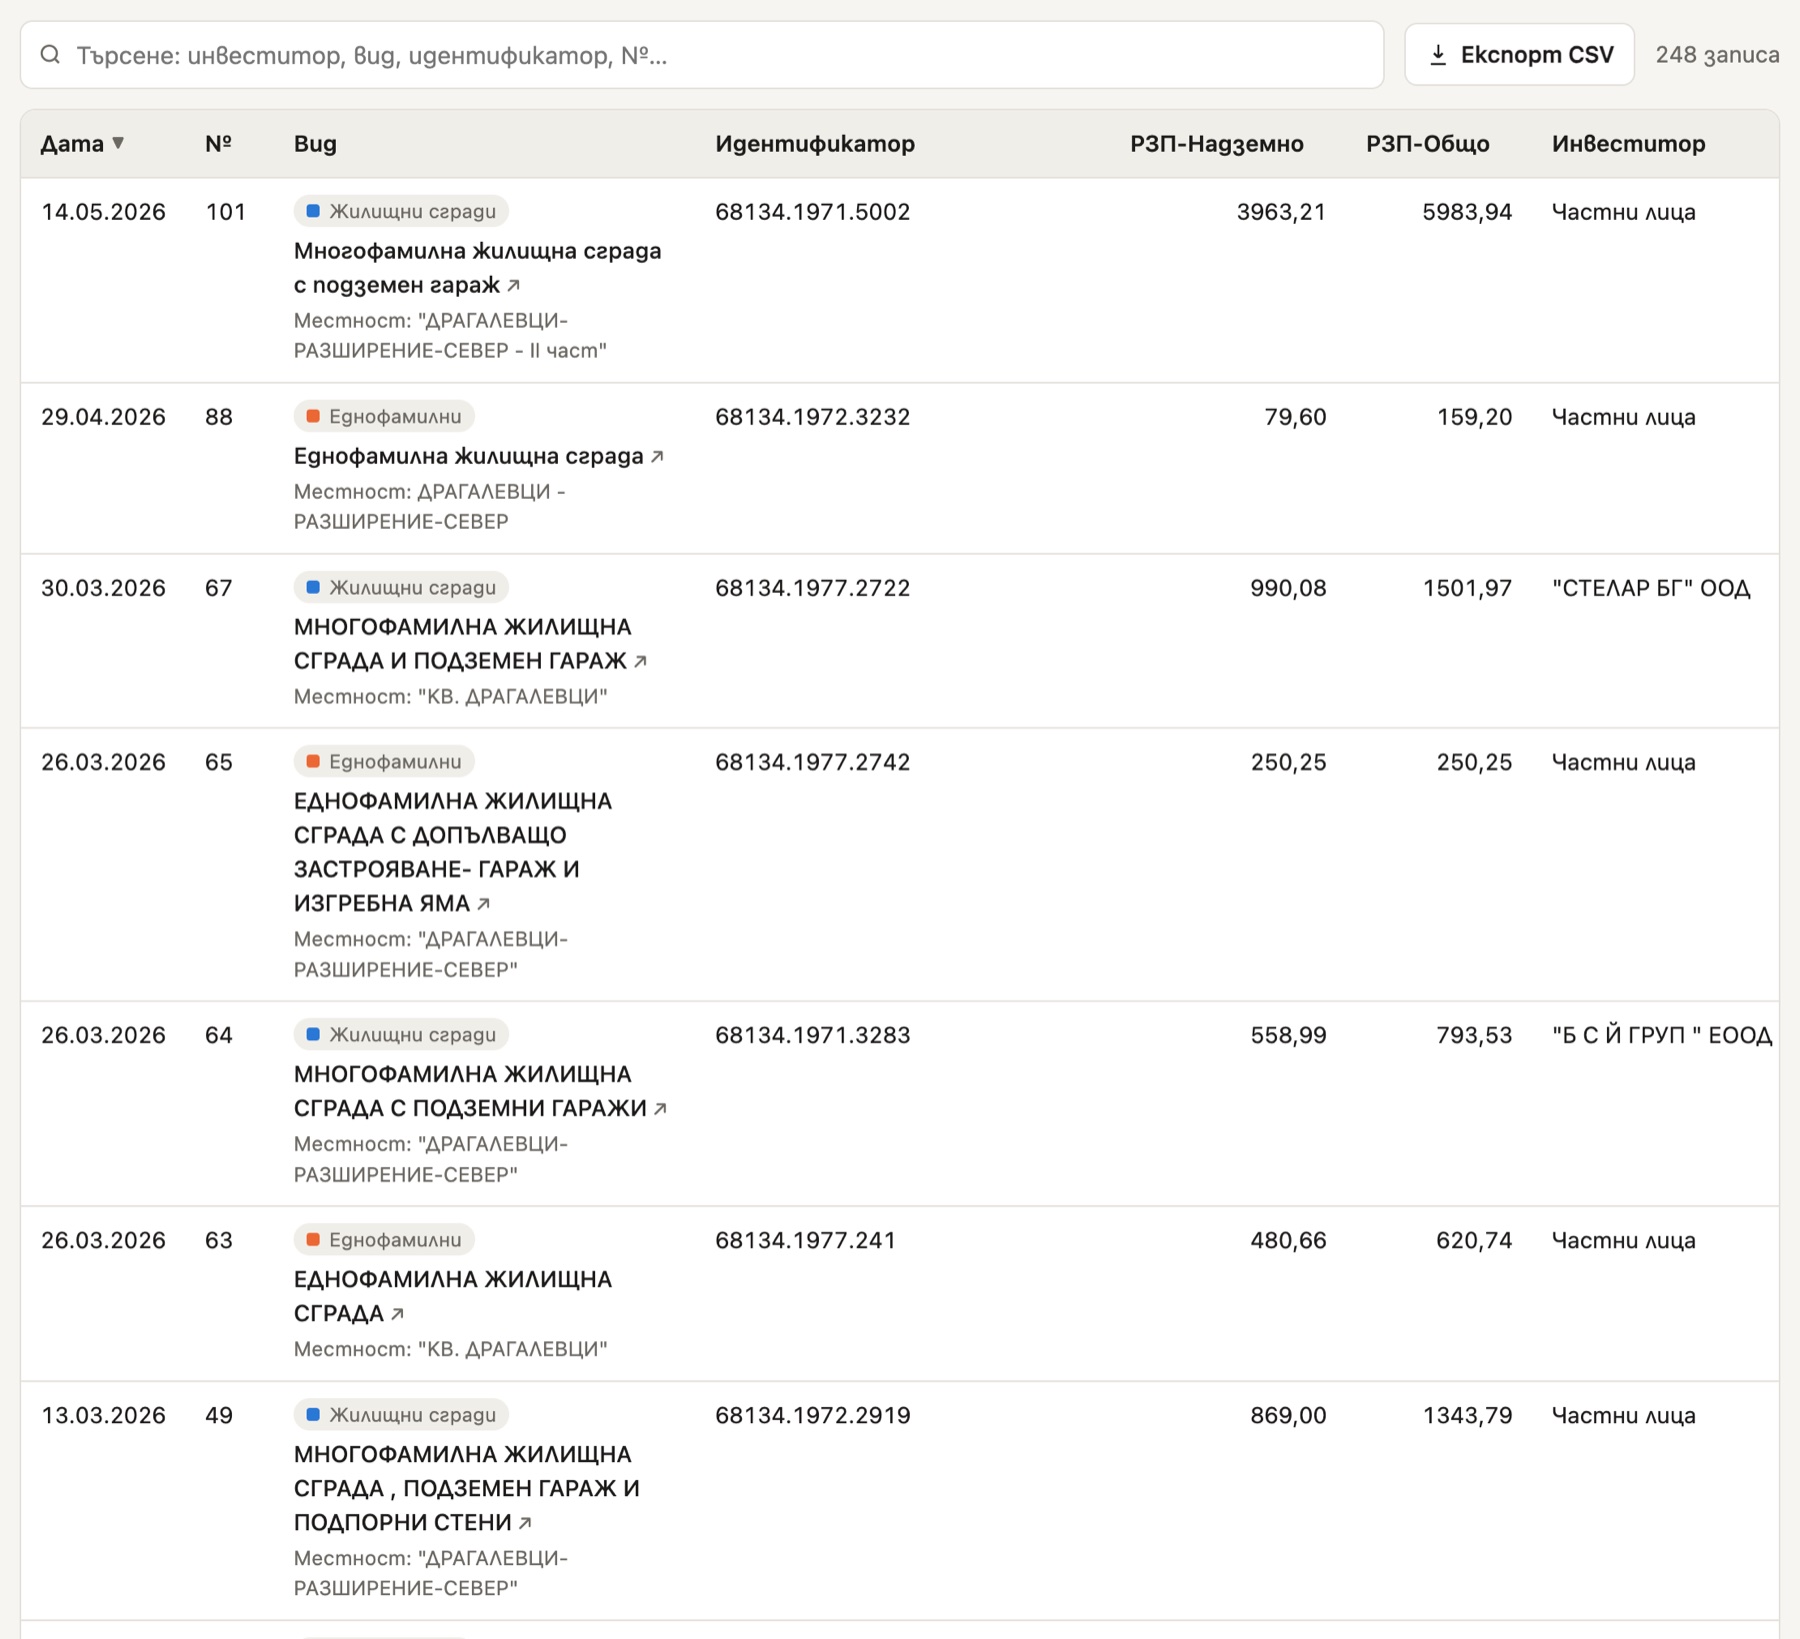Open link ЕДНОФАМИЛНА ЖИЛИЩНА СГРАДА С ДОПЪЛВАЩО ЗАСТРОЯВАНЕ

[x=452, y=852]
